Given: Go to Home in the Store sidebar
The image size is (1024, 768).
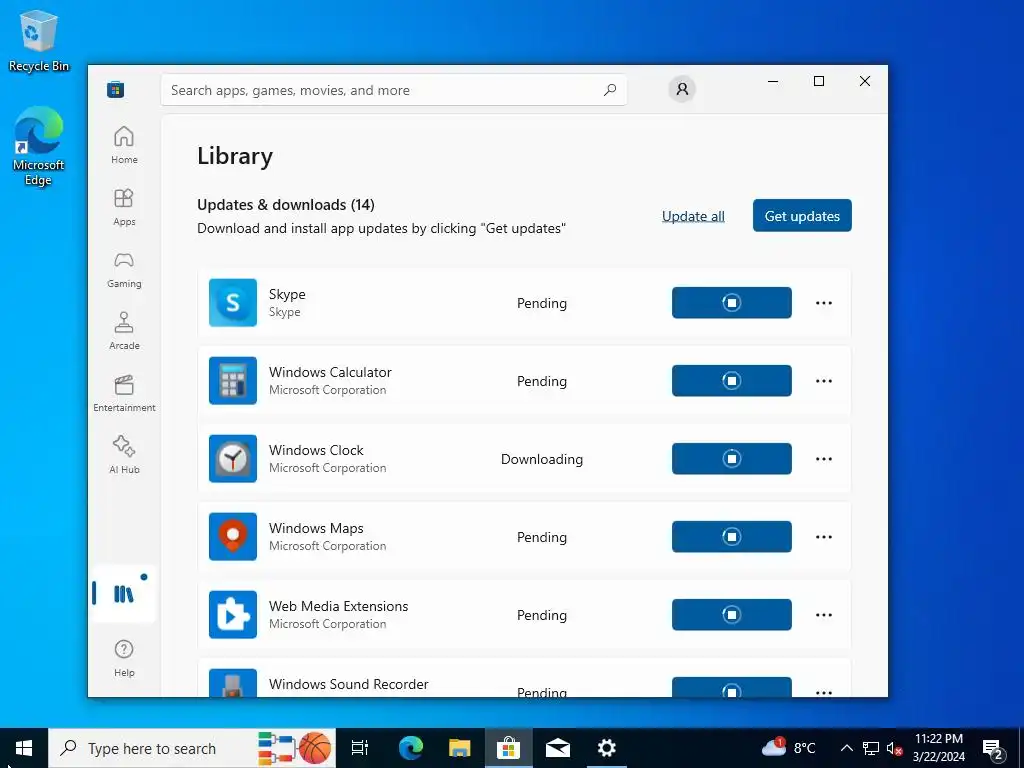Looking at the screenshot, I should click(124, 145).
